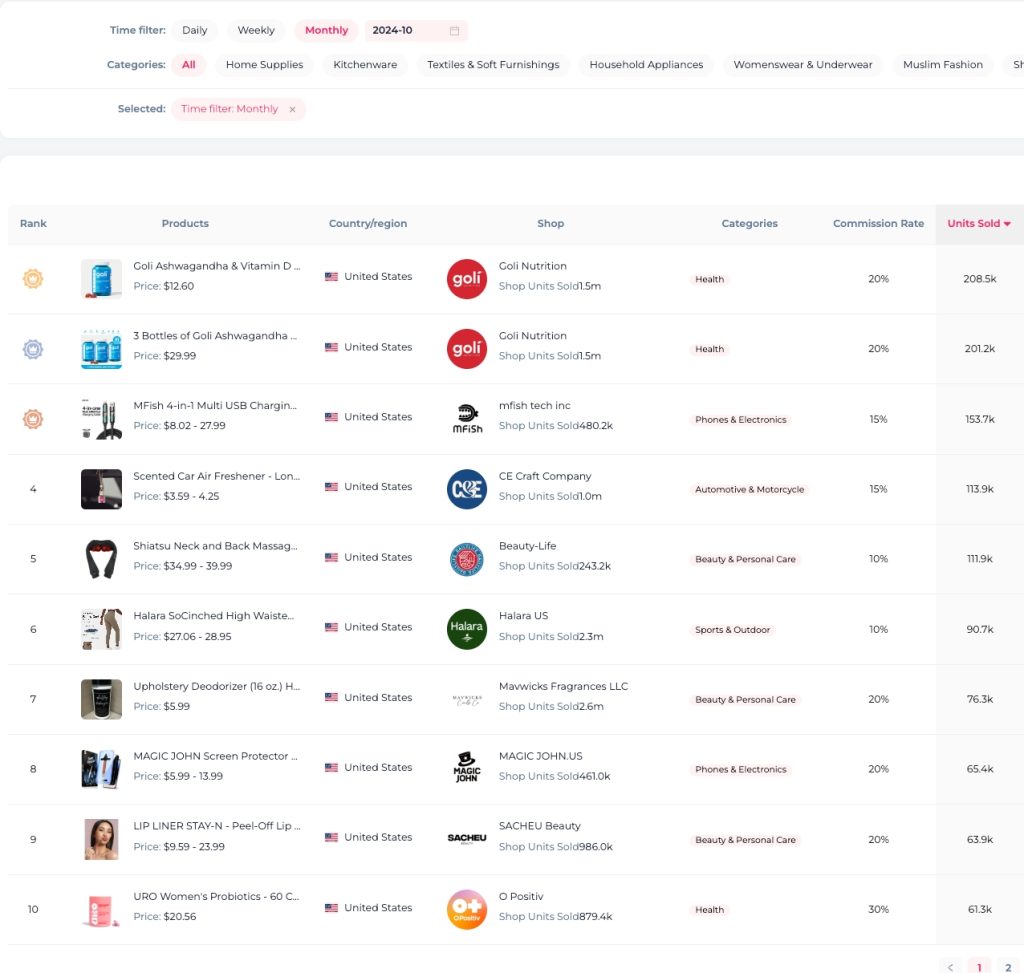Switch time filter to Daily

click(194, 31)
